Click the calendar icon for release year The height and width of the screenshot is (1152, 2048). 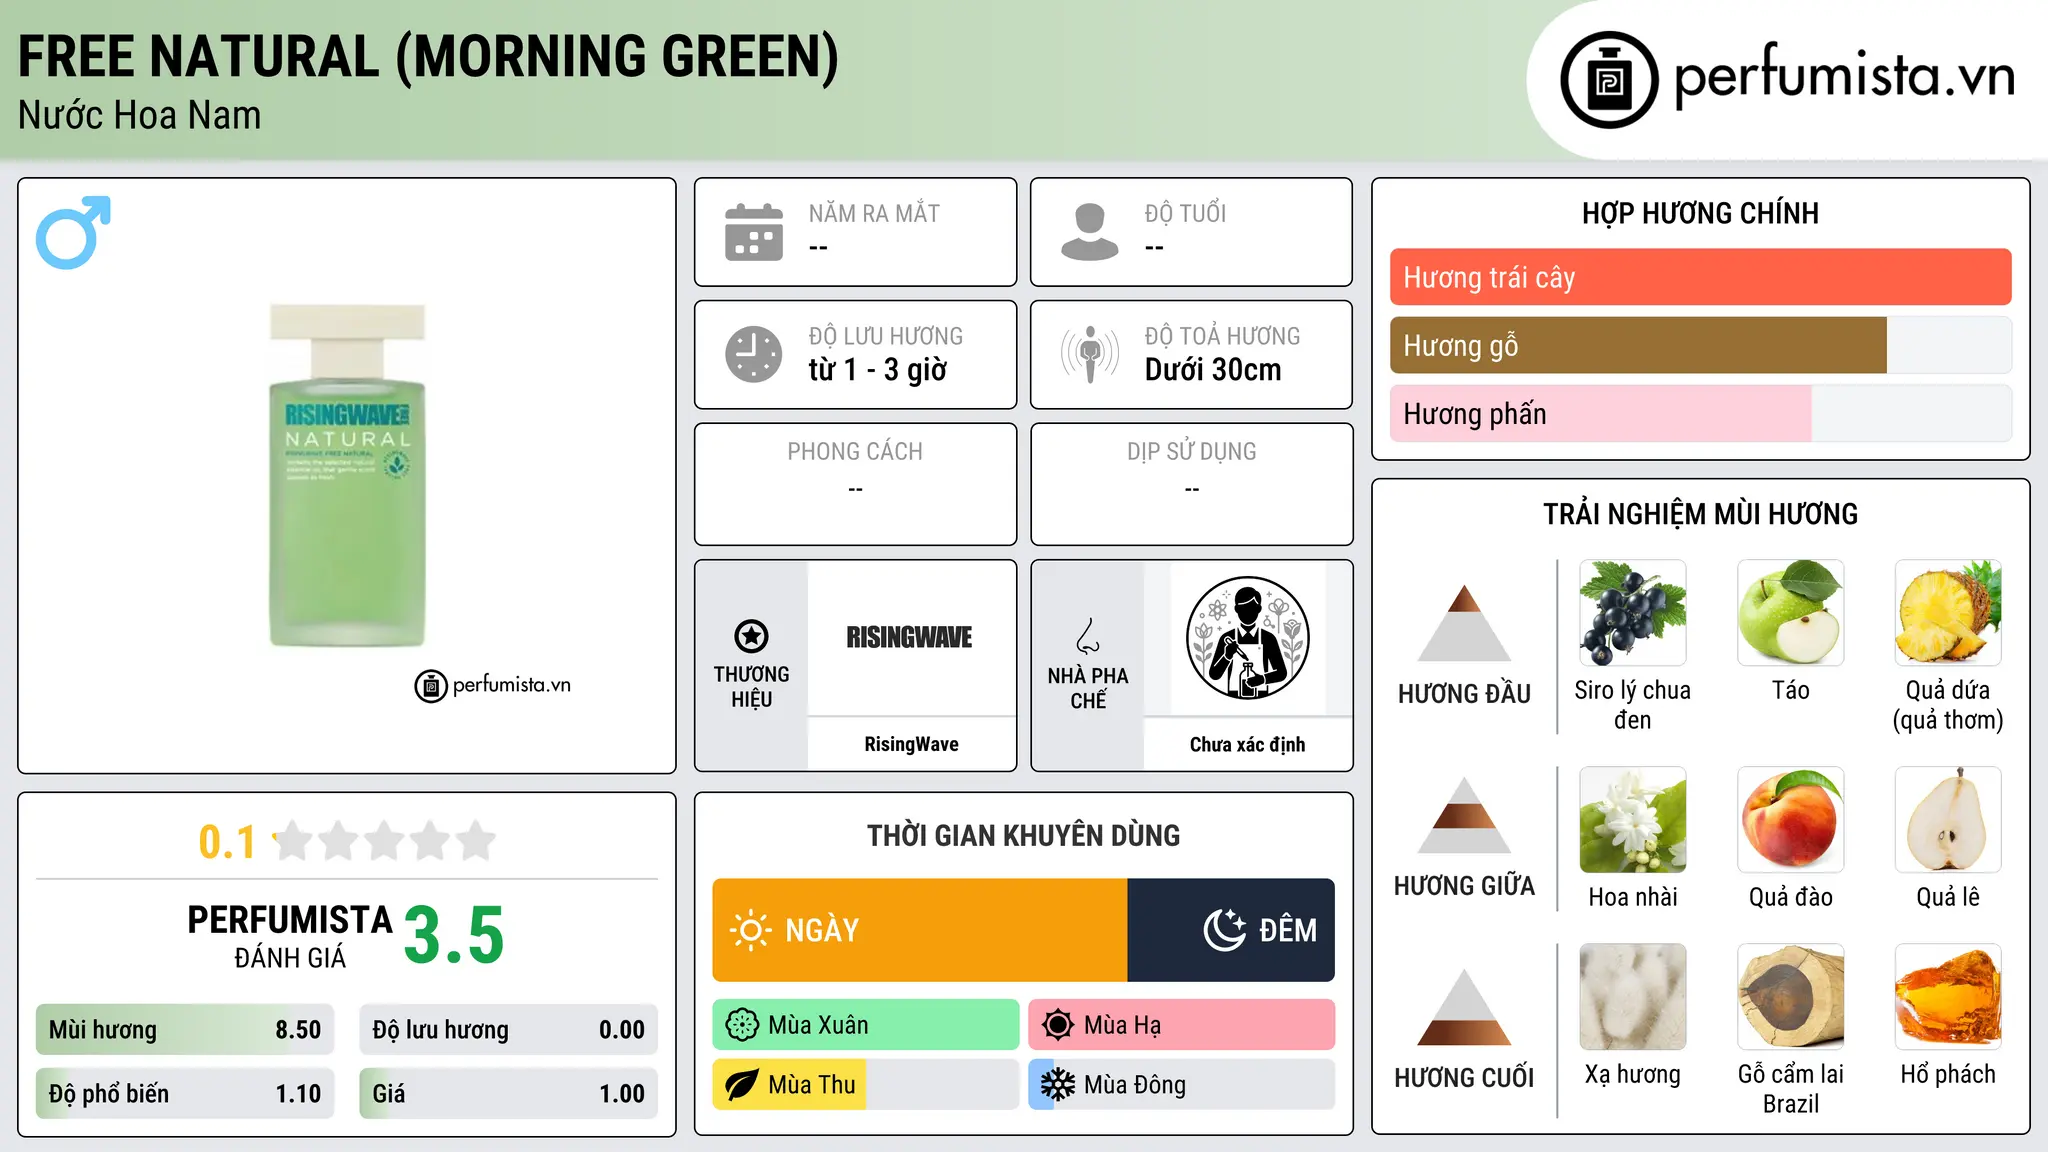pyautogui.click(x=754, y=232)
